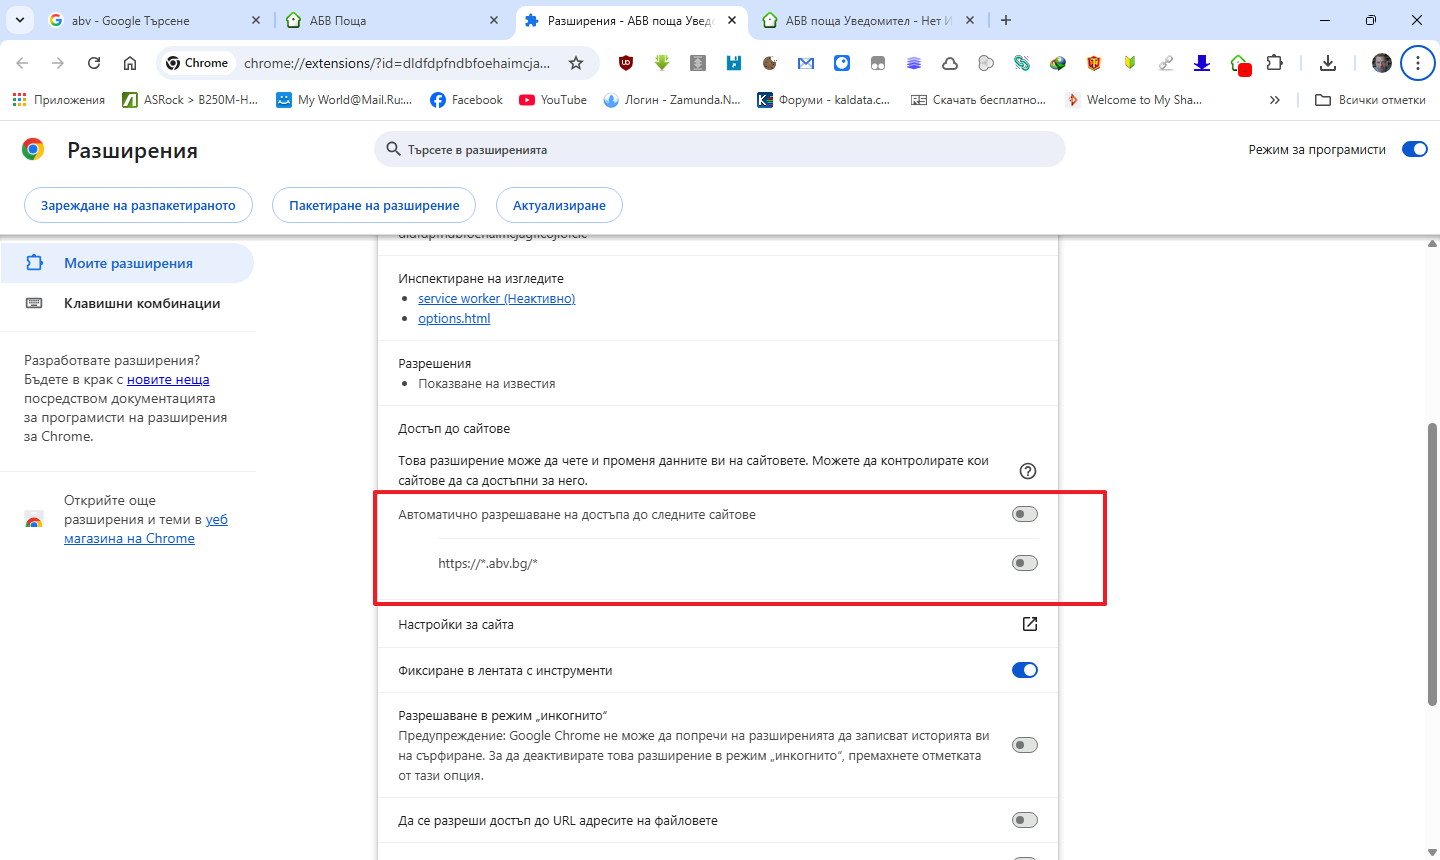The image size is (1440, 860).
Task: Open the Extensions puzzle piece menu
Action: coord(1274,63)
